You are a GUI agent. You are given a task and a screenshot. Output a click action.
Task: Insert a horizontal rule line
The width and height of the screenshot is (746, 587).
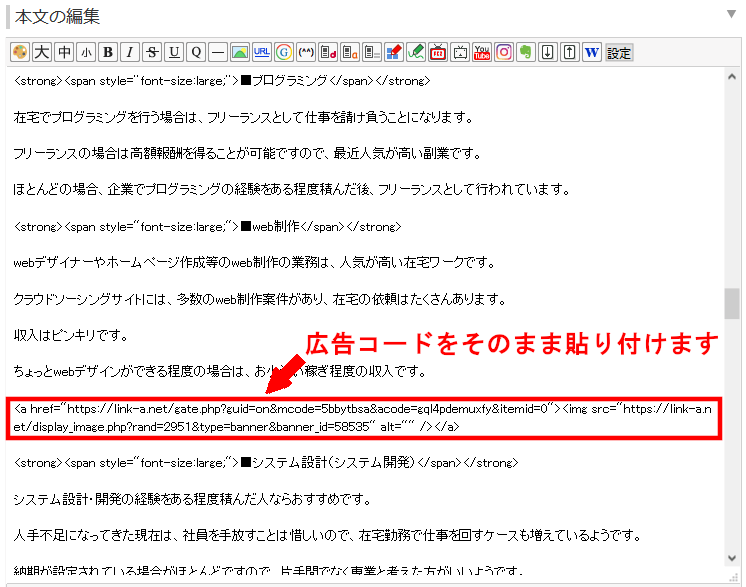pos(218,52)
